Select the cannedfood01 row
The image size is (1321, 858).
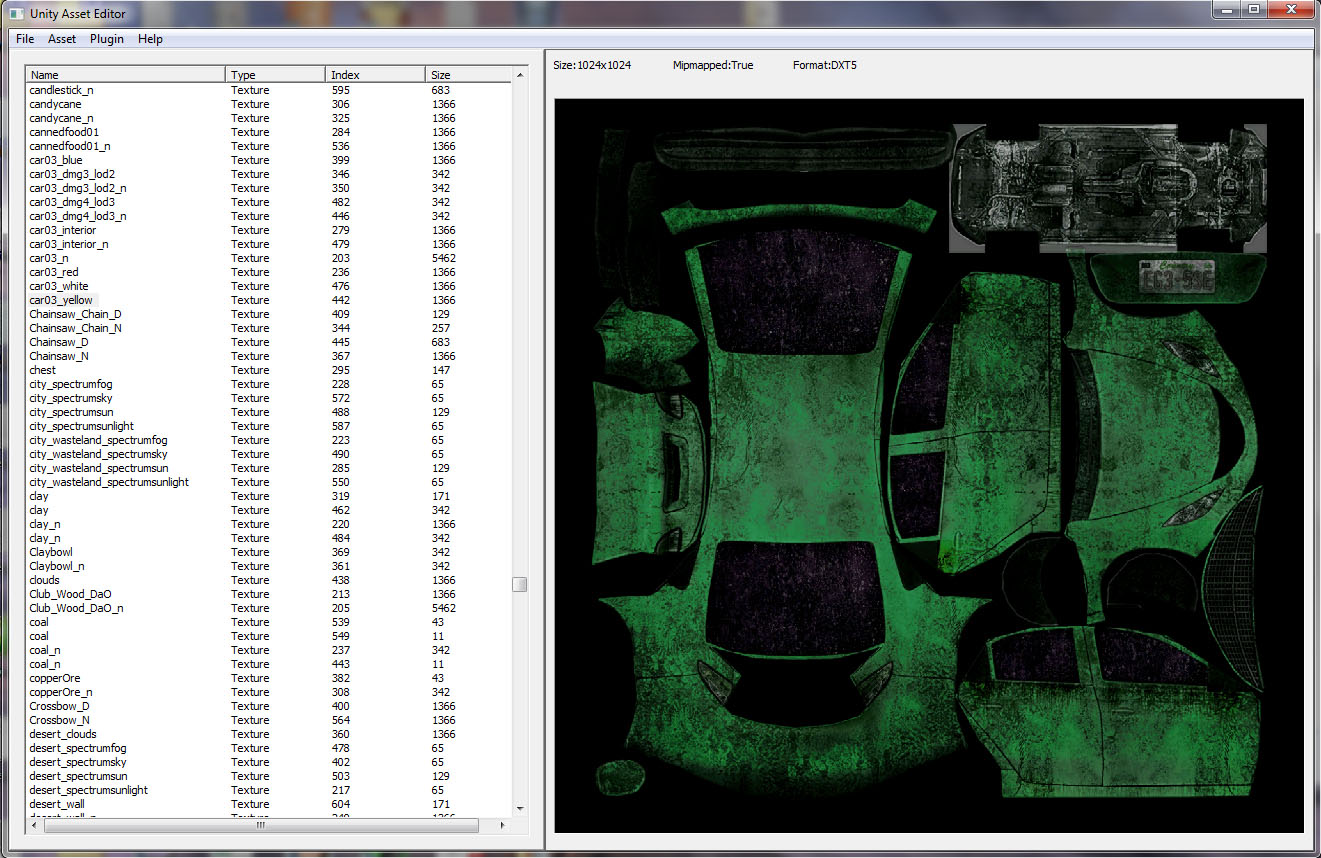pos(268,132)
